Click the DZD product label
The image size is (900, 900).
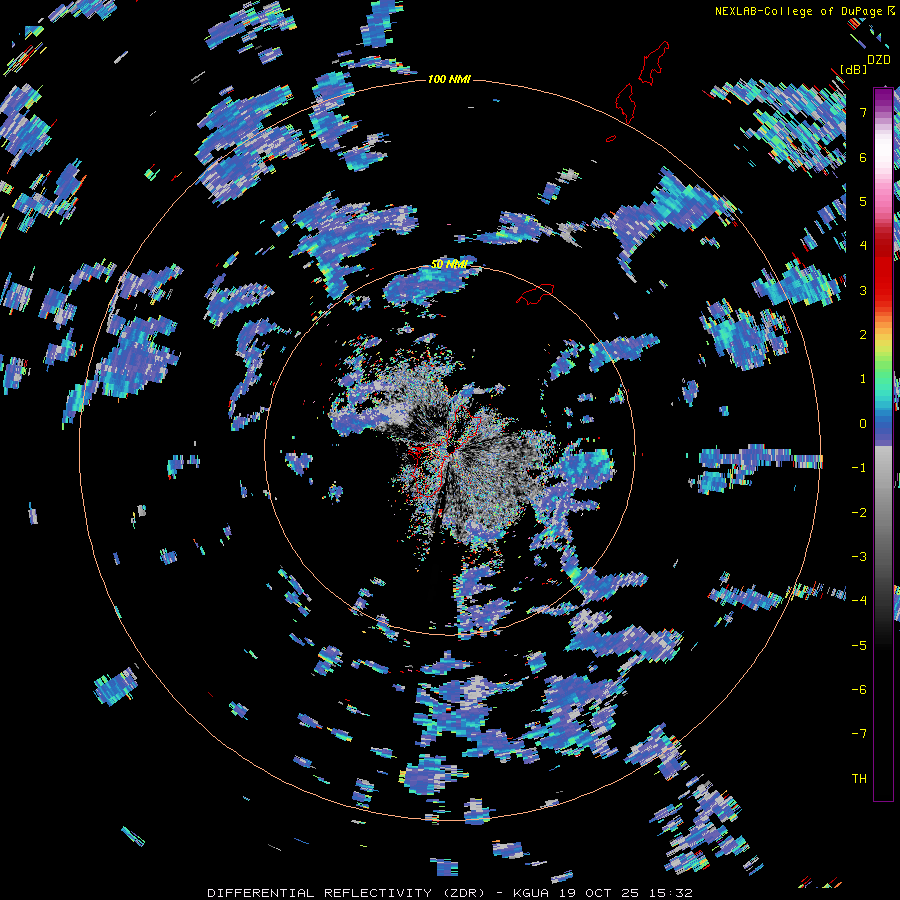click(x=879, y=60)
